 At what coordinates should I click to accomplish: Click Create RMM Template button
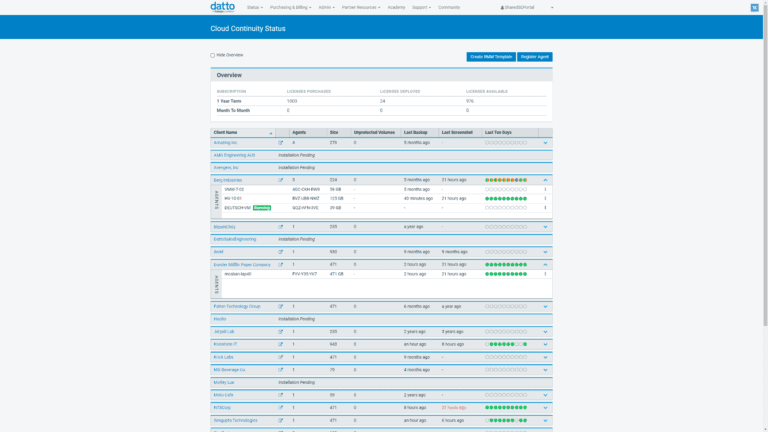click(x=491, y=57)
